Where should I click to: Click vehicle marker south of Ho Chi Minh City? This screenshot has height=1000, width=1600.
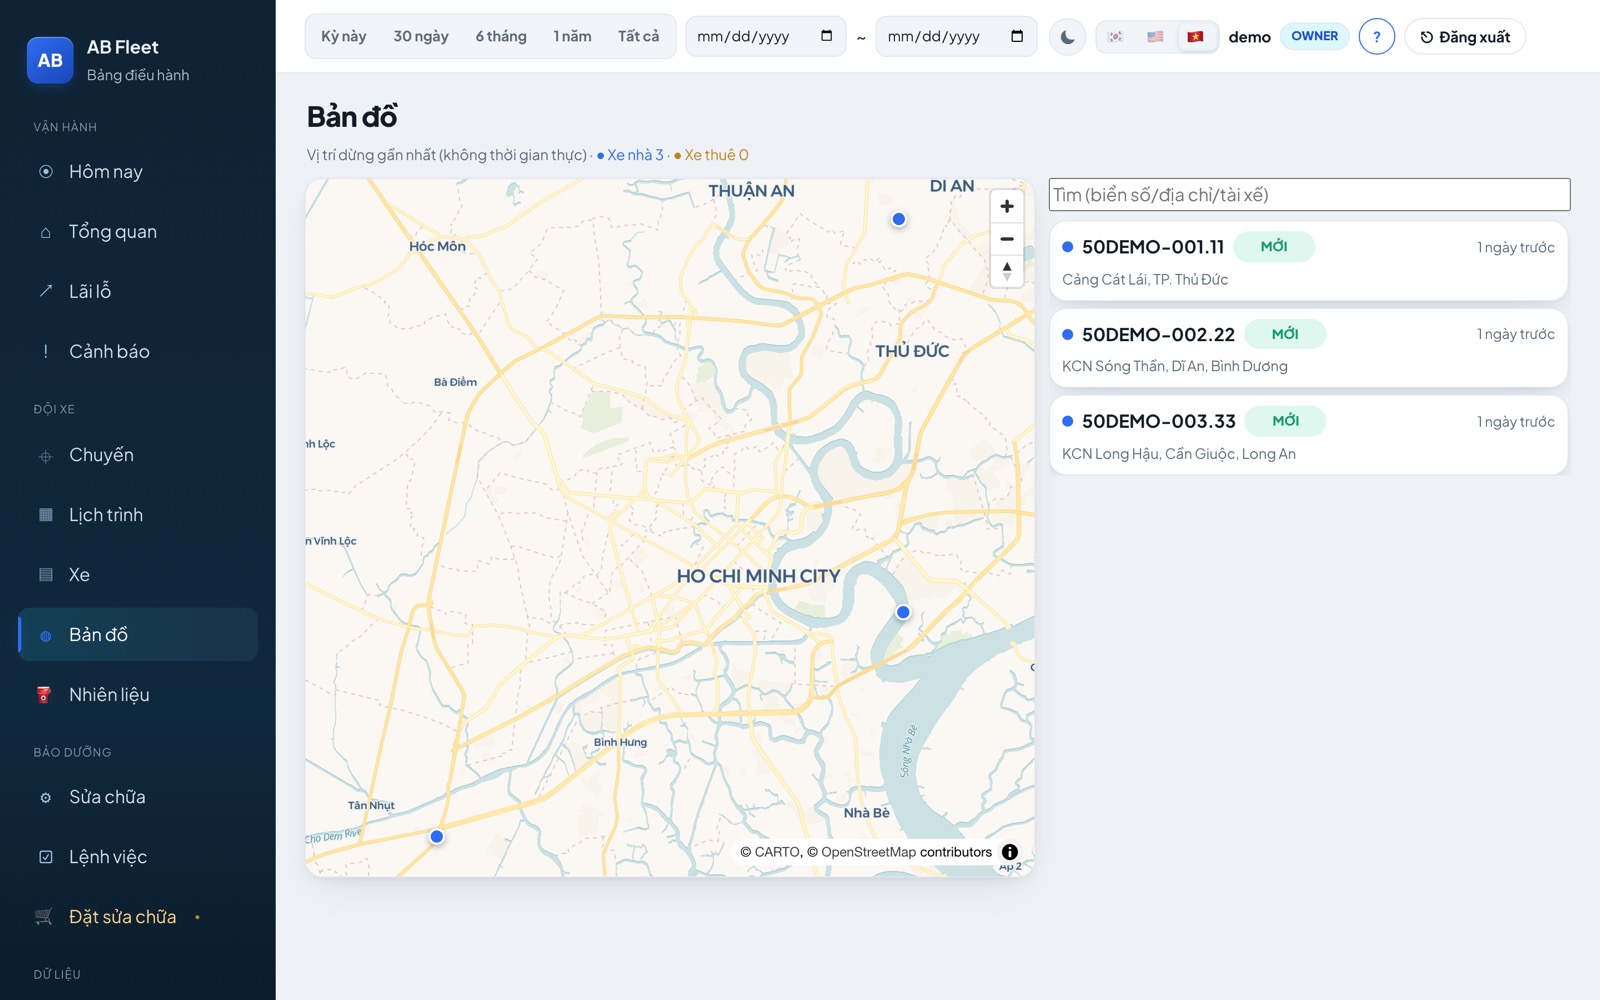903,612
